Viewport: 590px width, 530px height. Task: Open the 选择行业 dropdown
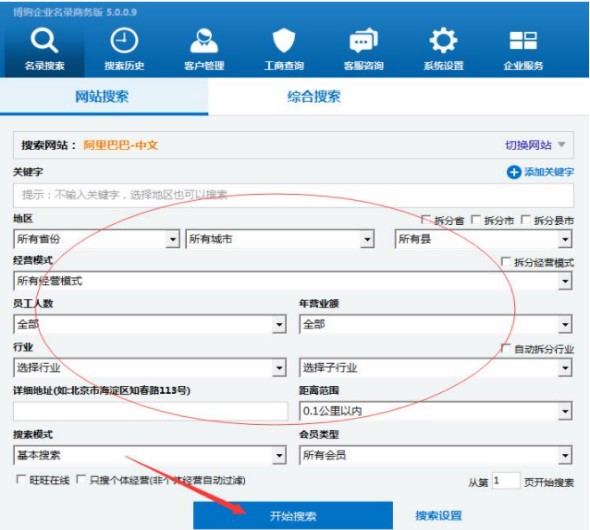[150, 368]
